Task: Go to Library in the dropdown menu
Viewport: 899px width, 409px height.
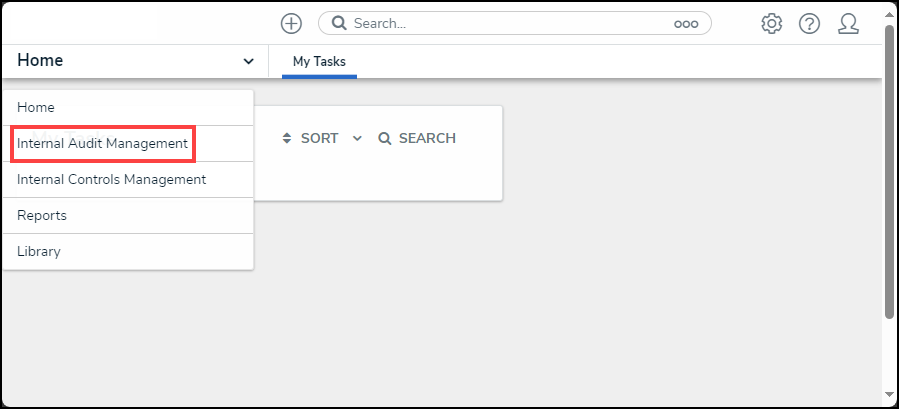Action: click(39, 251)
